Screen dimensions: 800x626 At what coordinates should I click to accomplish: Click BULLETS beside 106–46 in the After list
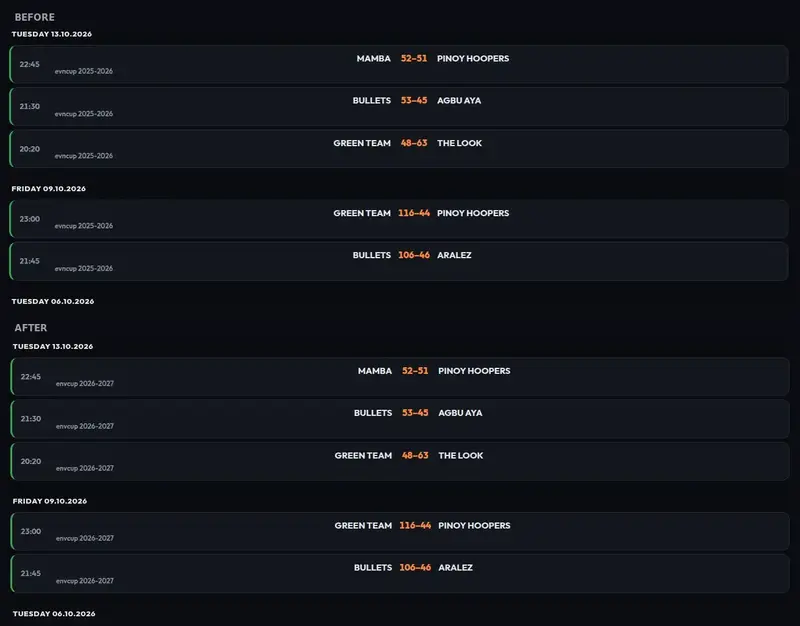pos(372,567)
